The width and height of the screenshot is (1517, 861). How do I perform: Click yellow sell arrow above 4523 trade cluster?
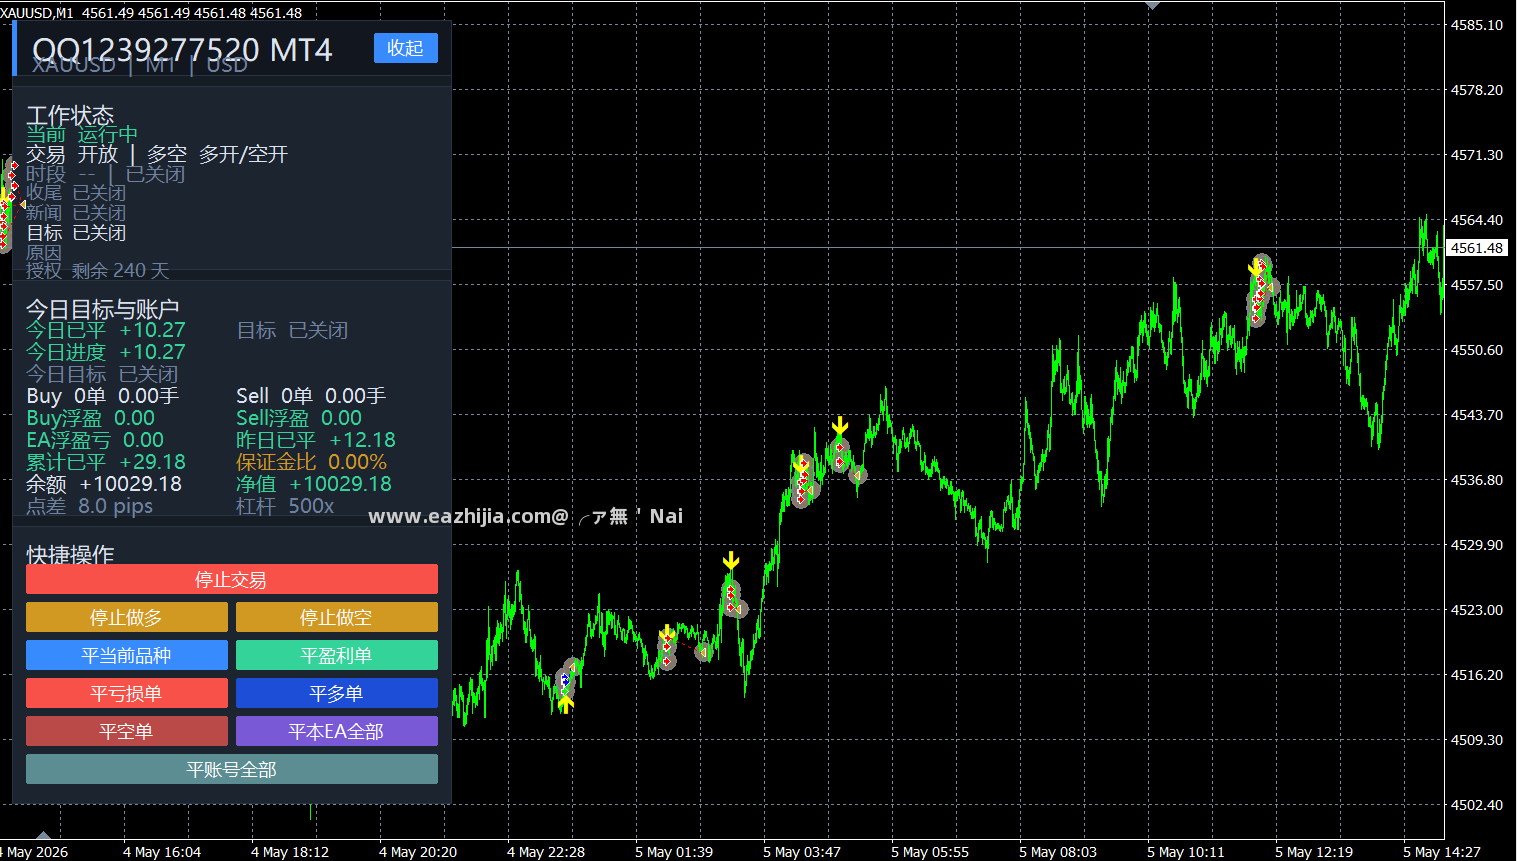point(731,560)
